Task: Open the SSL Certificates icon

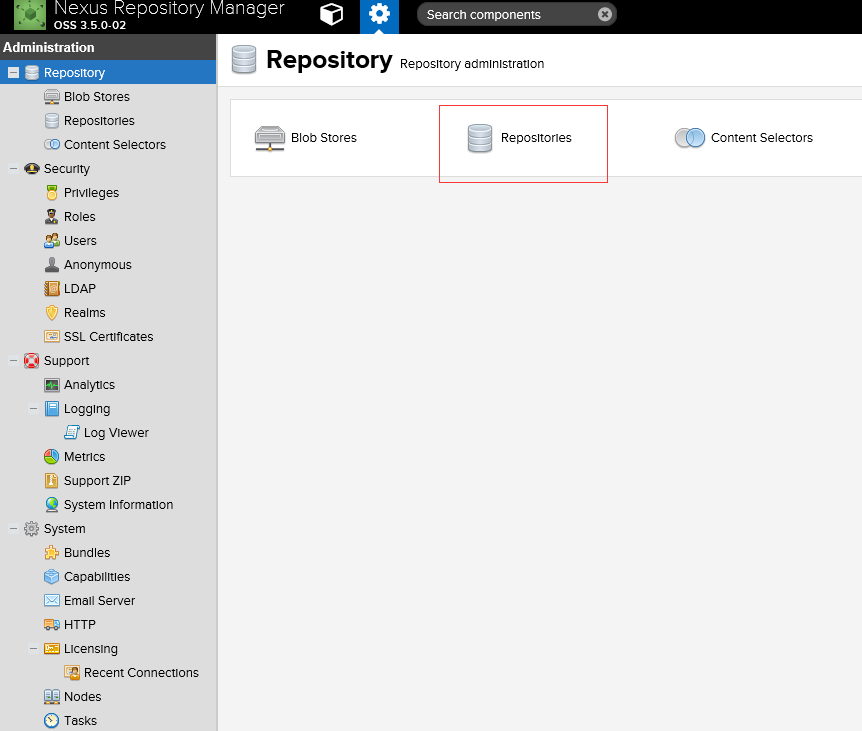Action: (x=52, y=336)
